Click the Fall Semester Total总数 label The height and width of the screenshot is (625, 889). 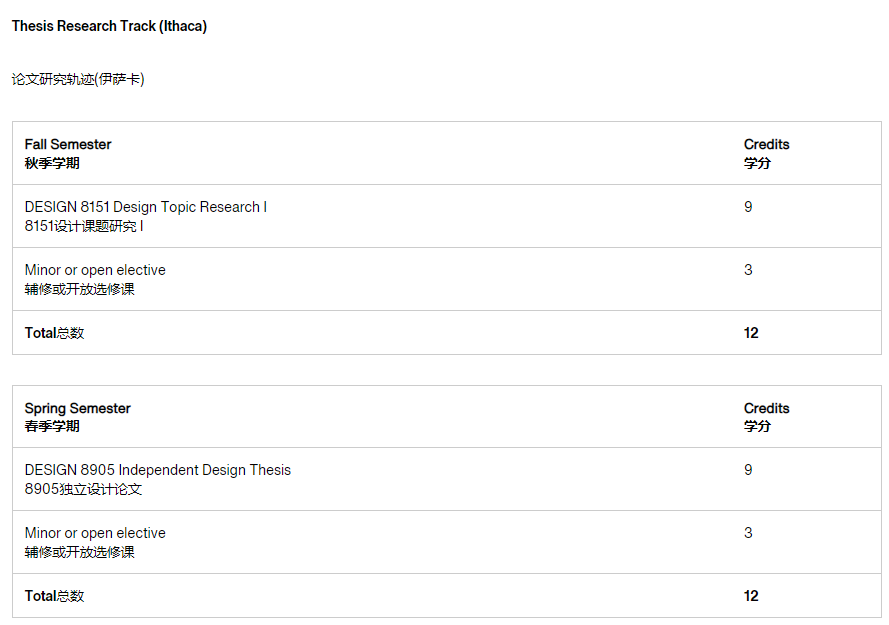[54, 333]
